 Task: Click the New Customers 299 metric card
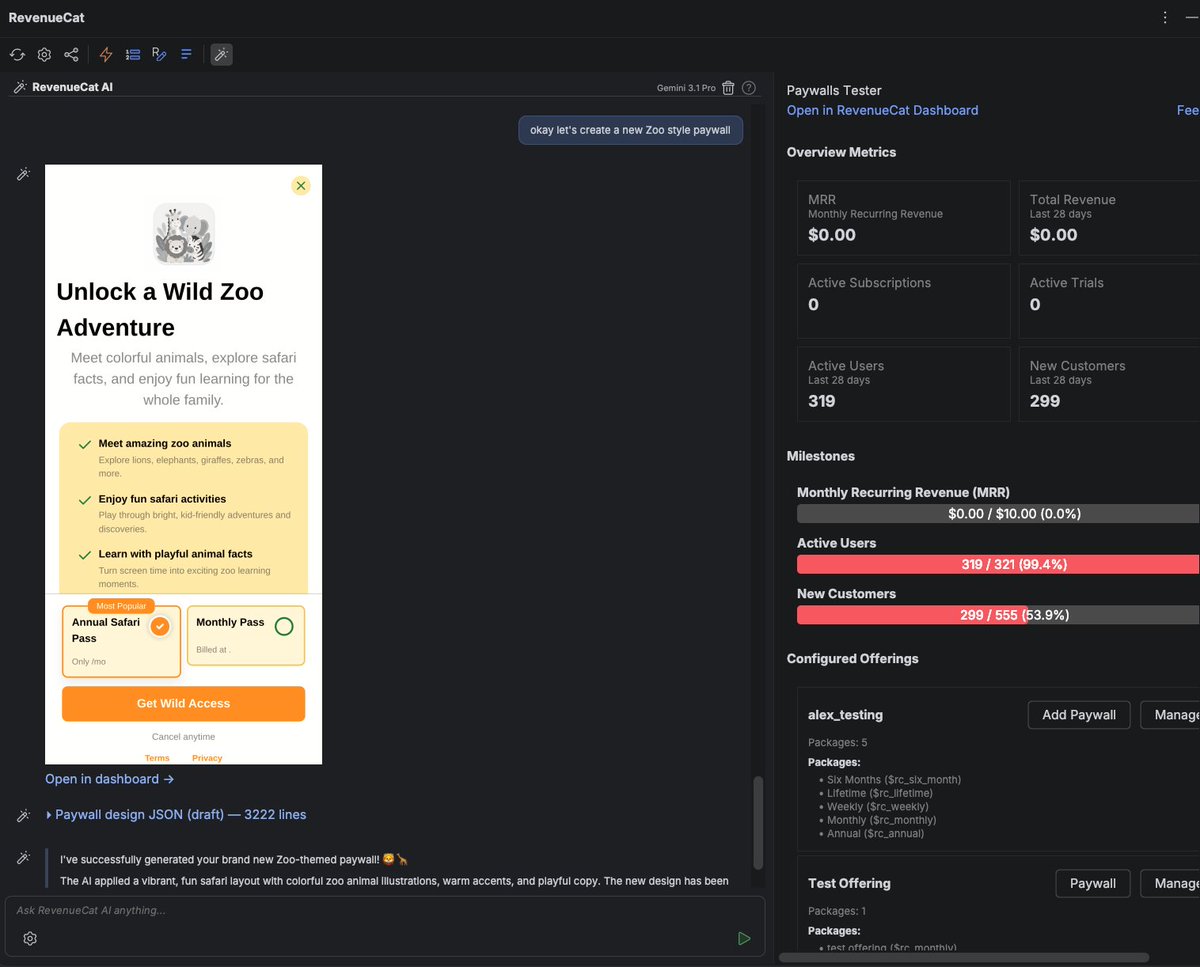[x=1109, y=384]
